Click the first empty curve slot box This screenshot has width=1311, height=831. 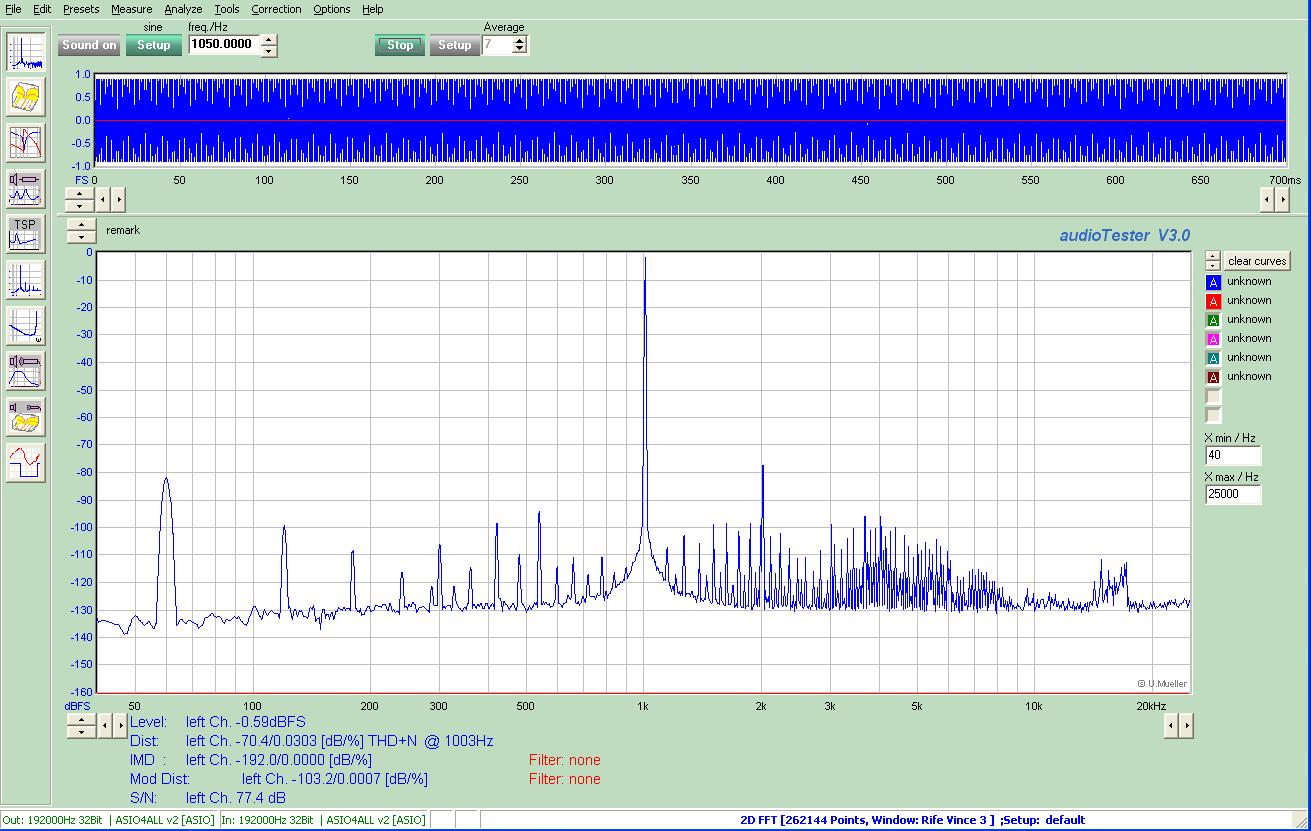(x=1214, y=397)
